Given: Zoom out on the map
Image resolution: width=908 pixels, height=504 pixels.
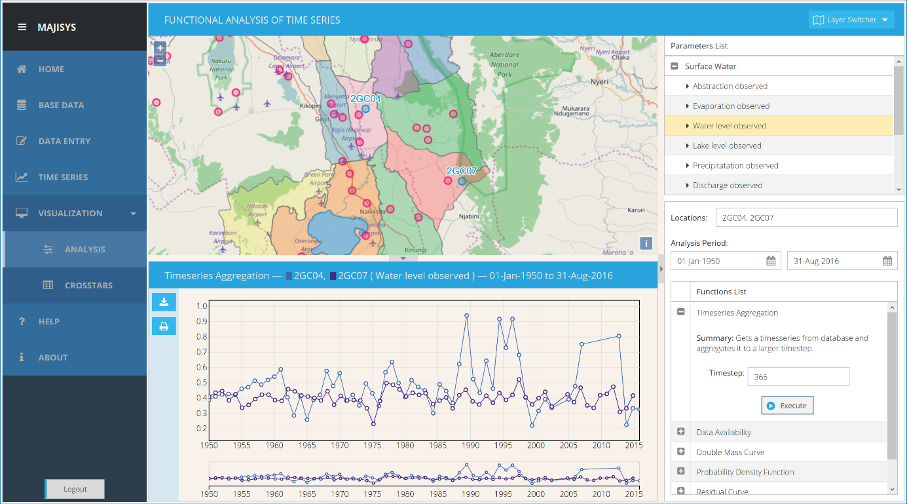Looking at the screenshot, I should click(x=159, y=60).
